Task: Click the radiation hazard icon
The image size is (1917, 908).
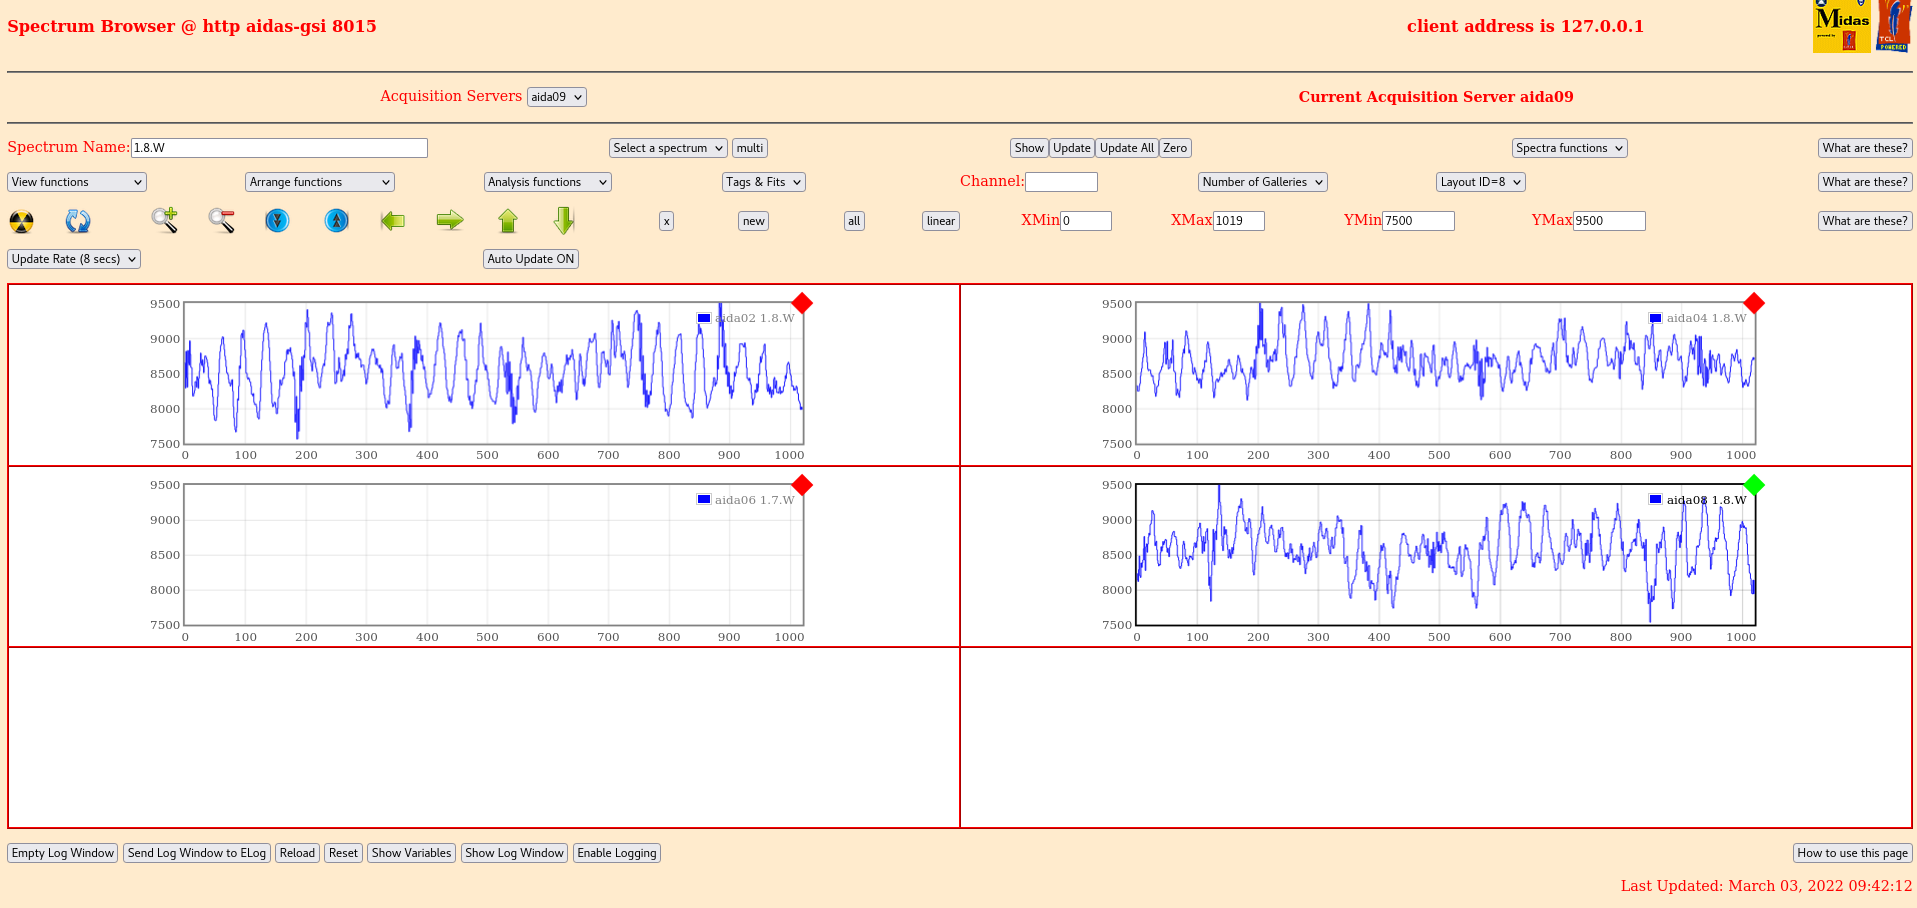Action: (x=21, y=221)
